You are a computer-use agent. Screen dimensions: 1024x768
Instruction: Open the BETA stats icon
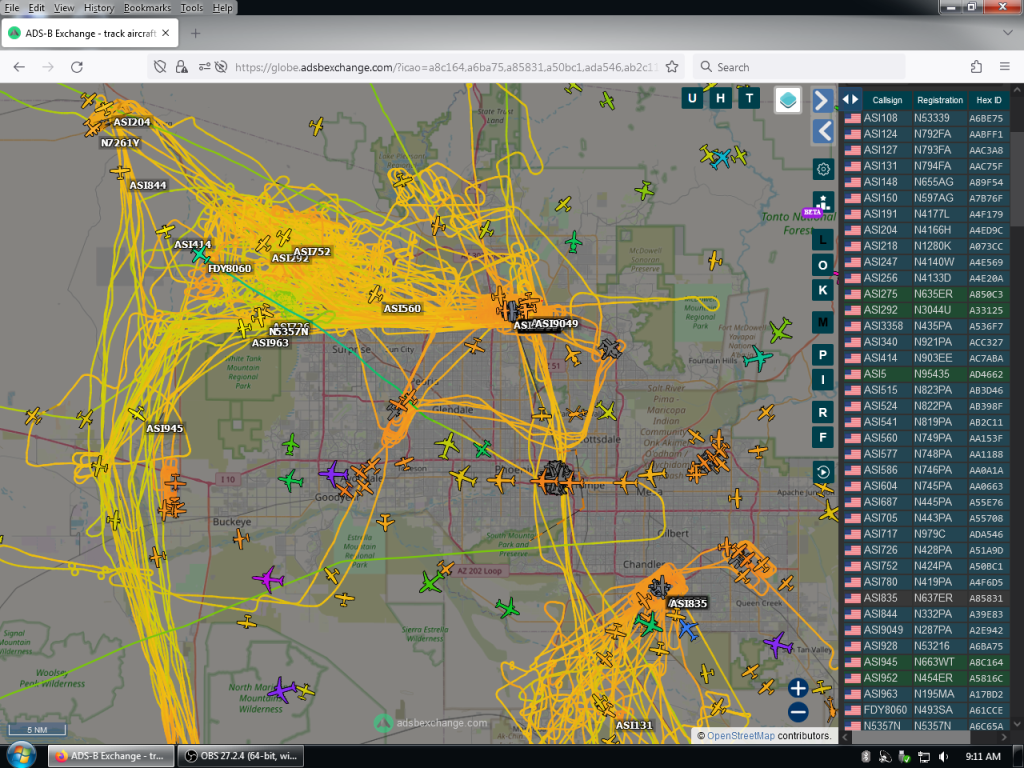(x=823, y=202)
